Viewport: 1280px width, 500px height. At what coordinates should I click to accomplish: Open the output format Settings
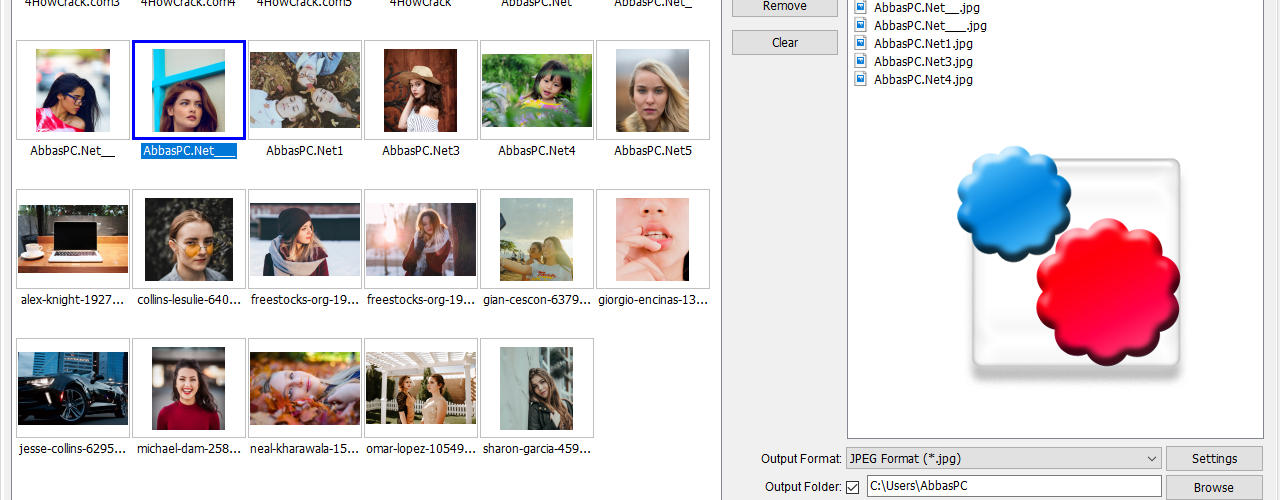point(1214,458)
